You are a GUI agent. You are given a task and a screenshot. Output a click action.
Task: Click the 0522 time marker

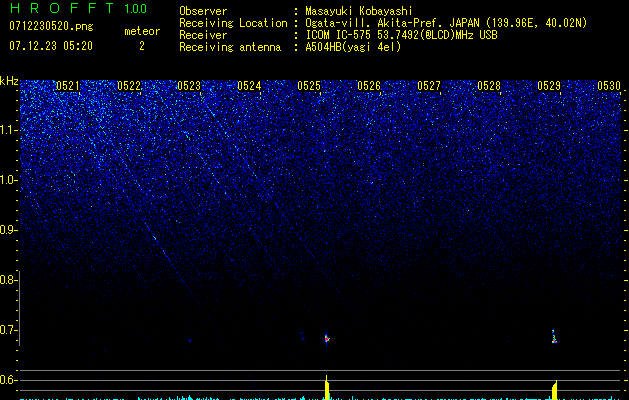pyautogui.click(x=129, y=86)
